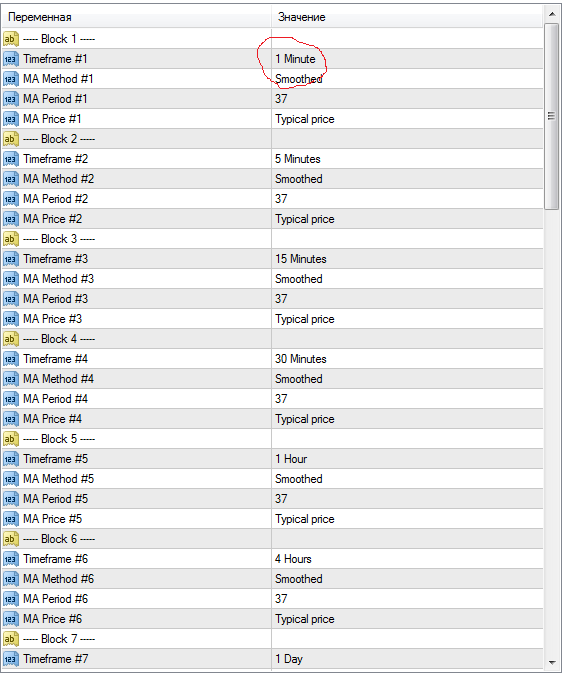
Task: Select the 'MA Price #4' variable name
Action: click(52, 419)
